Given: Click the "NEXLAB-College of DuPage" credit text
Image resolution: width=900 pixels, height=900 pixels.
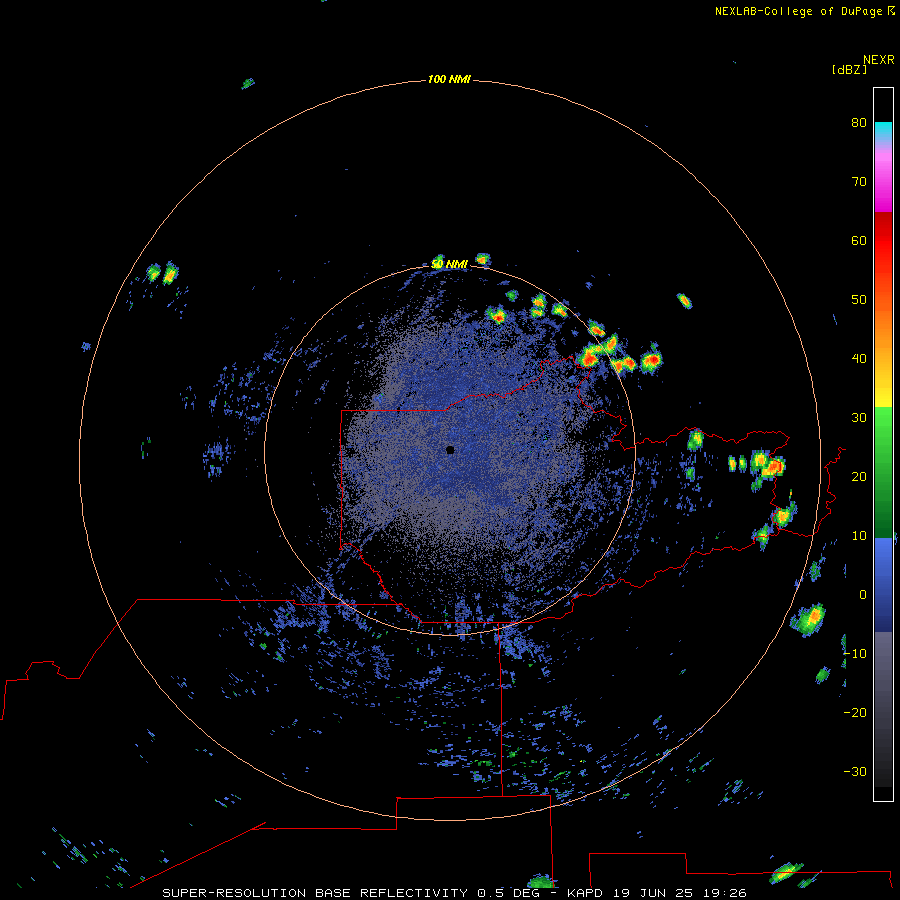Looking at the screenshot, I should 798,11.
